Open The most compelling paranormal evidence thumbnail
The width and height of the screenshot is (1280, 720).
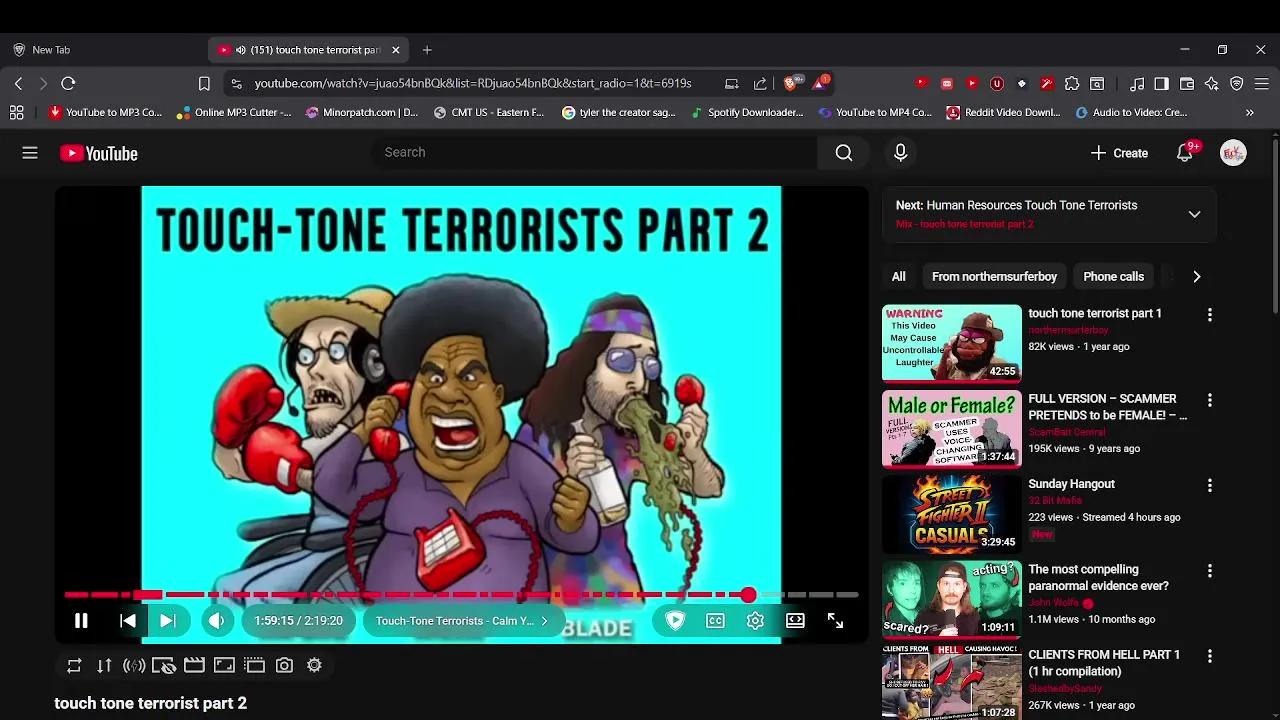tap(951, 599)
